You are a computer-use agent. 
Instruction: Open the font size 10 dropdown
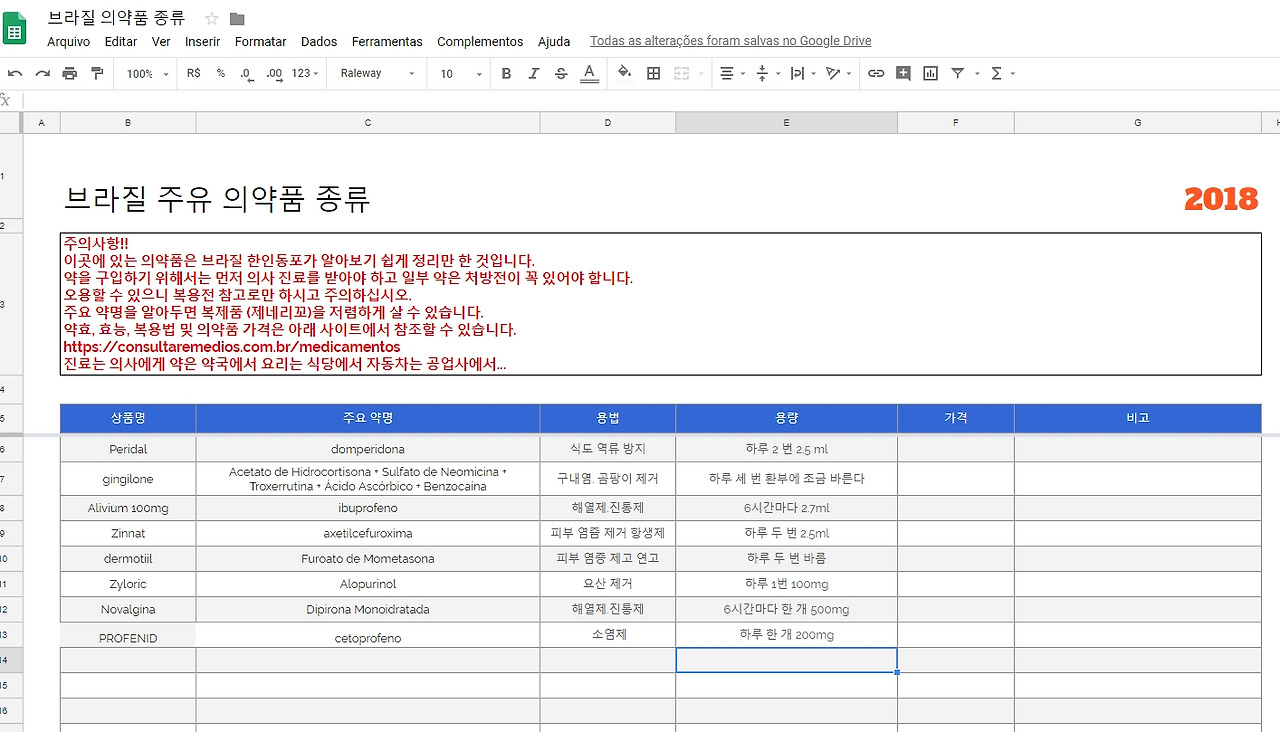(461, 73)
